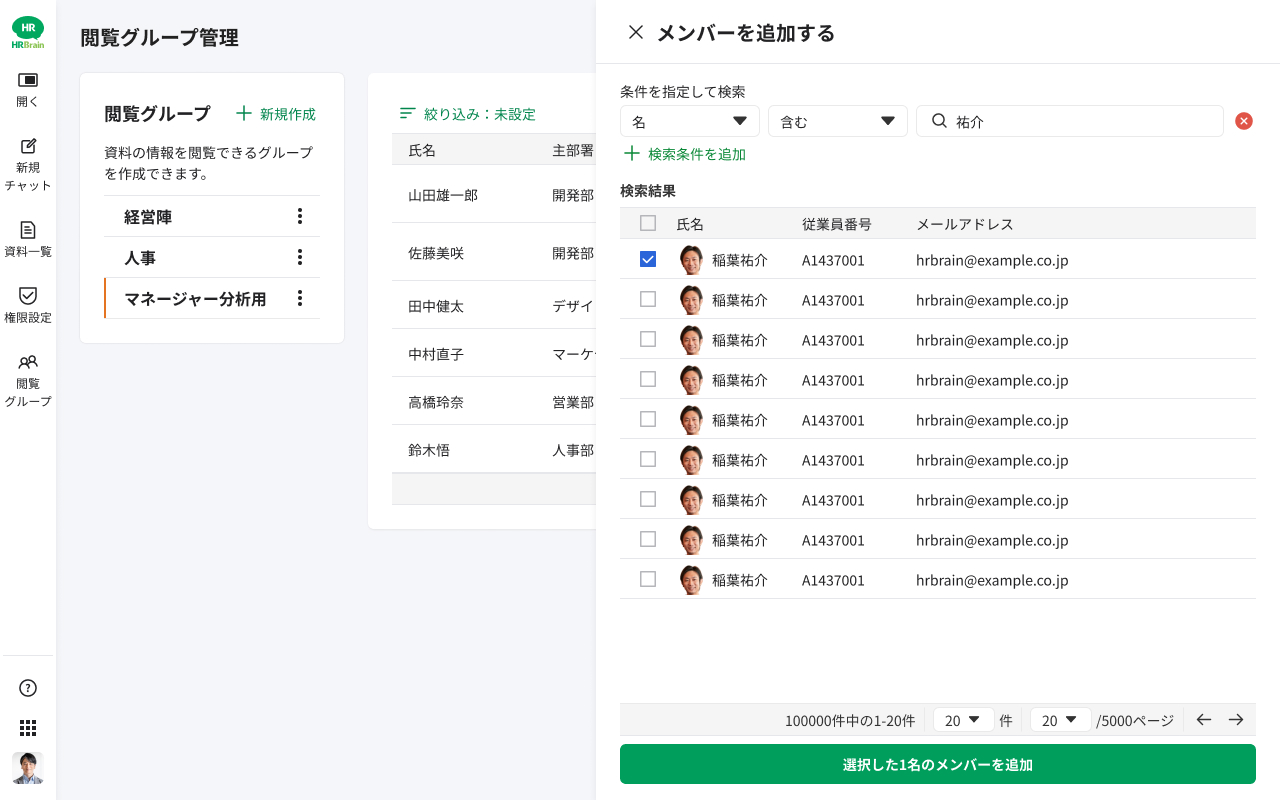The image size is (1280, 800).
Task: Select the 人事 viewing group
Action: click(140, 258)
